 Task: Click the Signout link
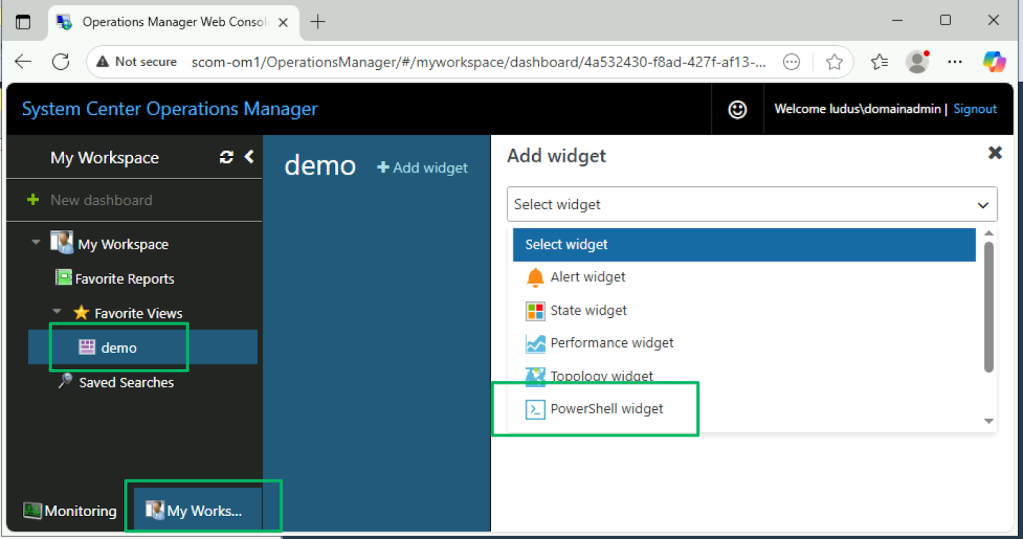coord(975,109)
